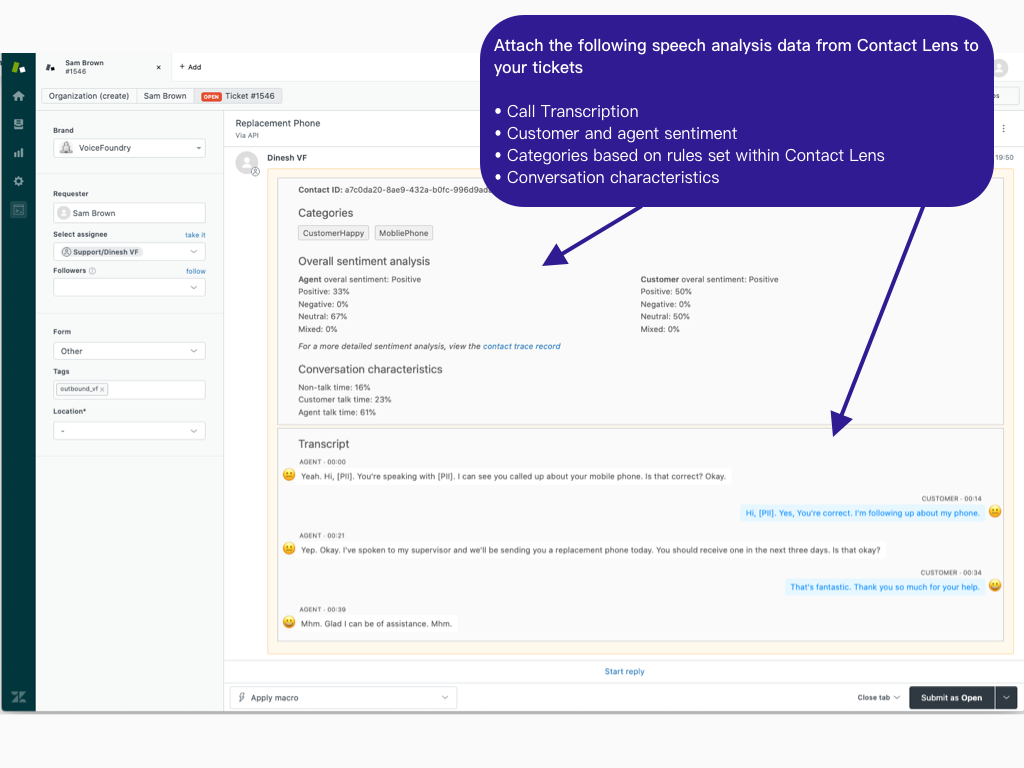Image resolution: width=1024 pixels, height=768 pixels.
Task: Click the user avatar in the top-right corner
Action: coord(1002,67)
